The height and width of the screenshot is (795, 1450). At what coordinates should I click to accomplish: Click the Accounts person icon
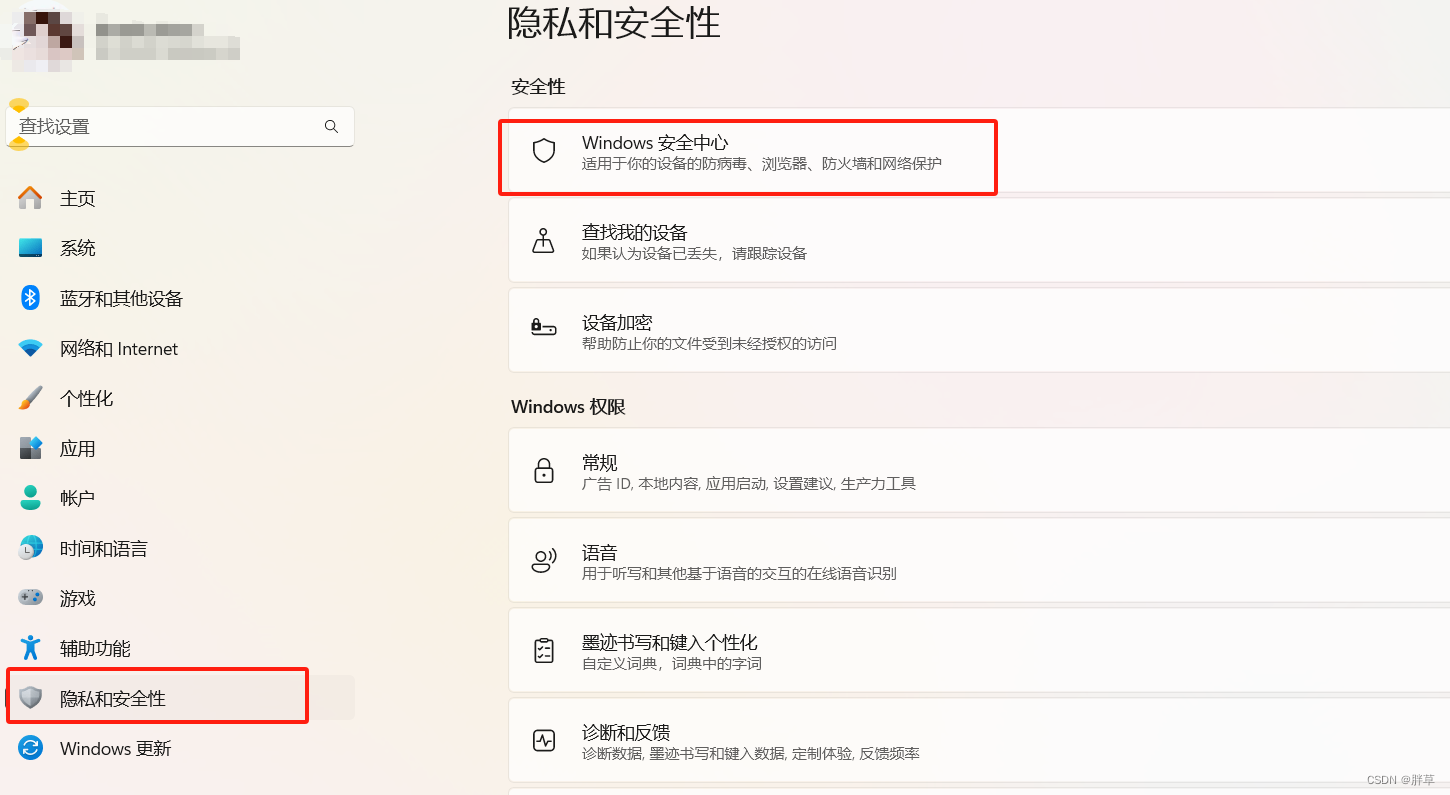click(30, 498)
